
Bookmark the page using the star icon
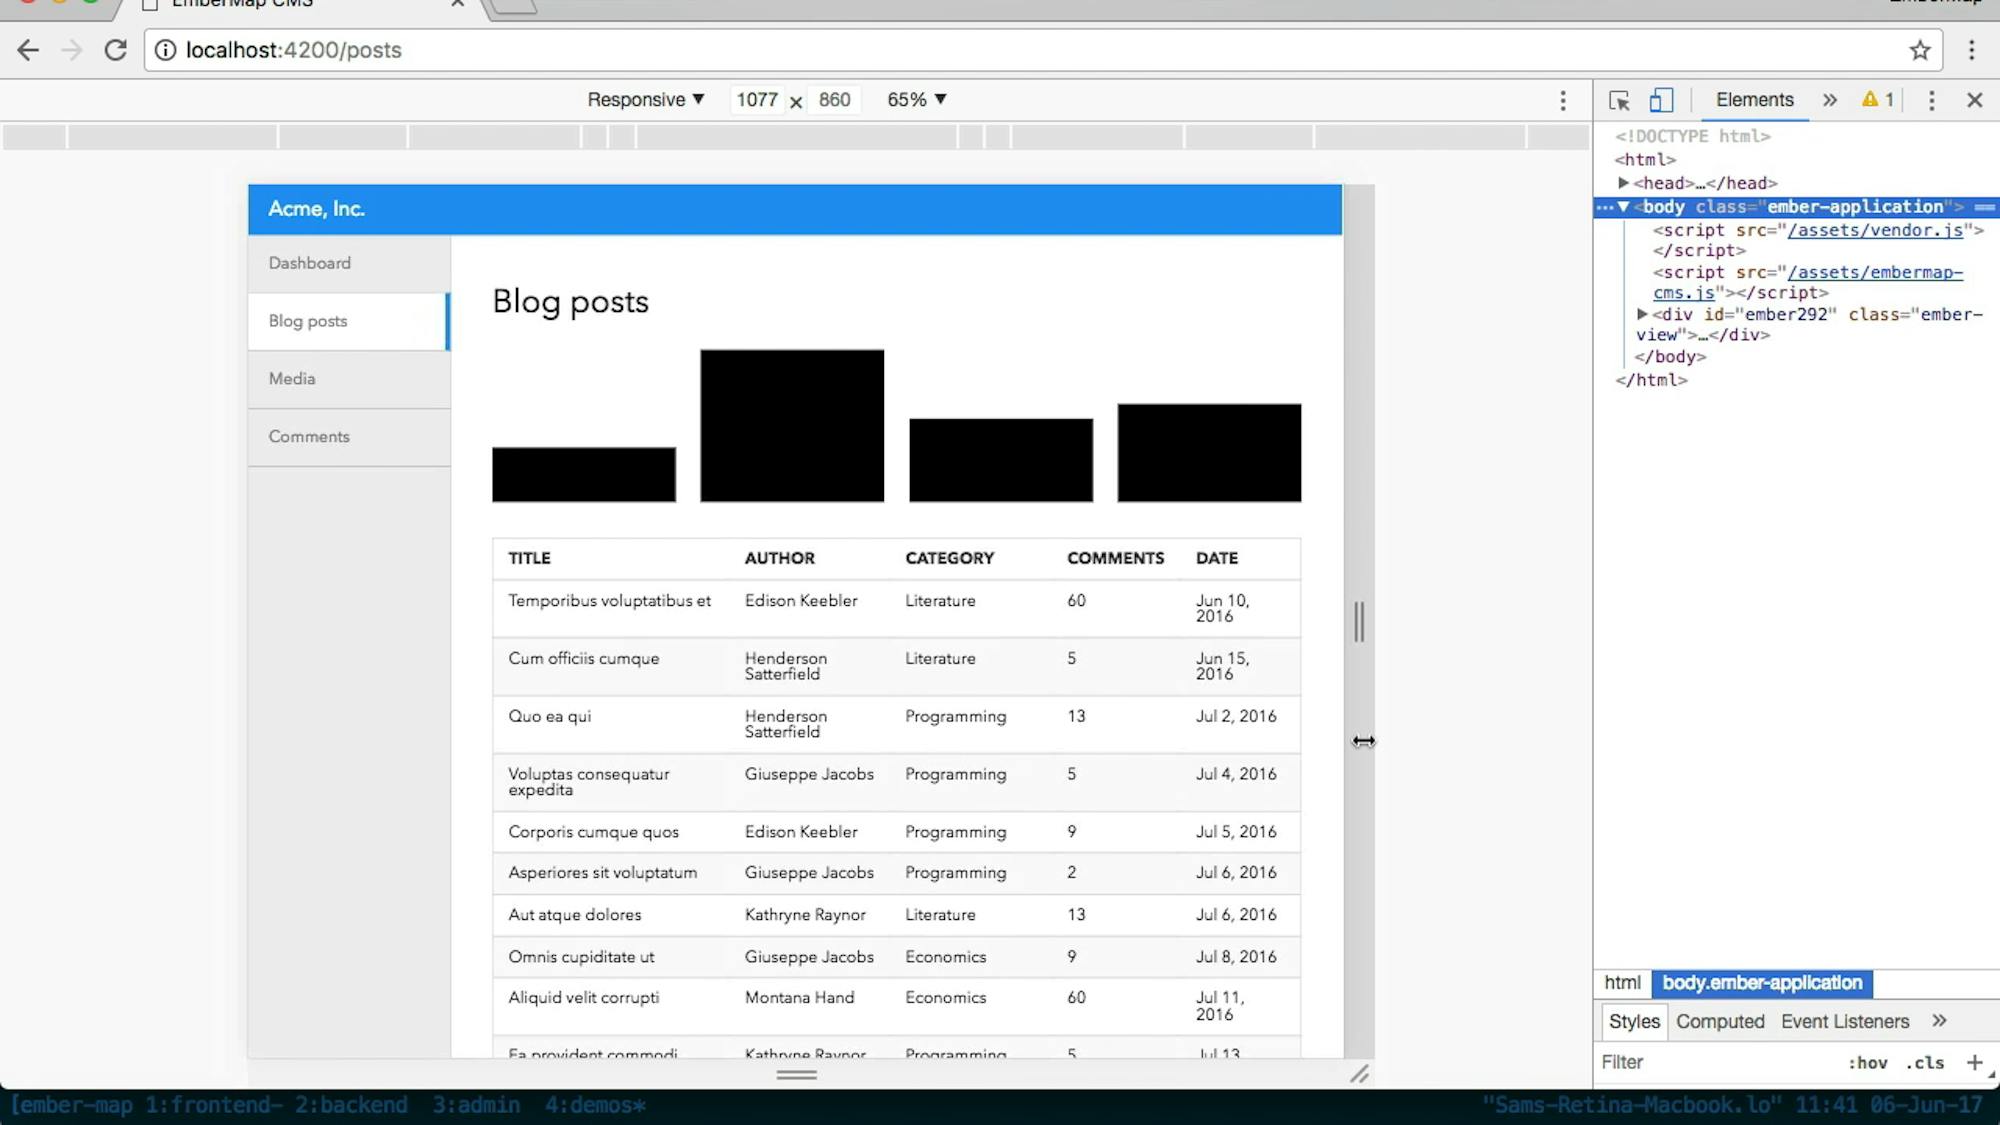pyautogui.click(x=1918, y=49)
